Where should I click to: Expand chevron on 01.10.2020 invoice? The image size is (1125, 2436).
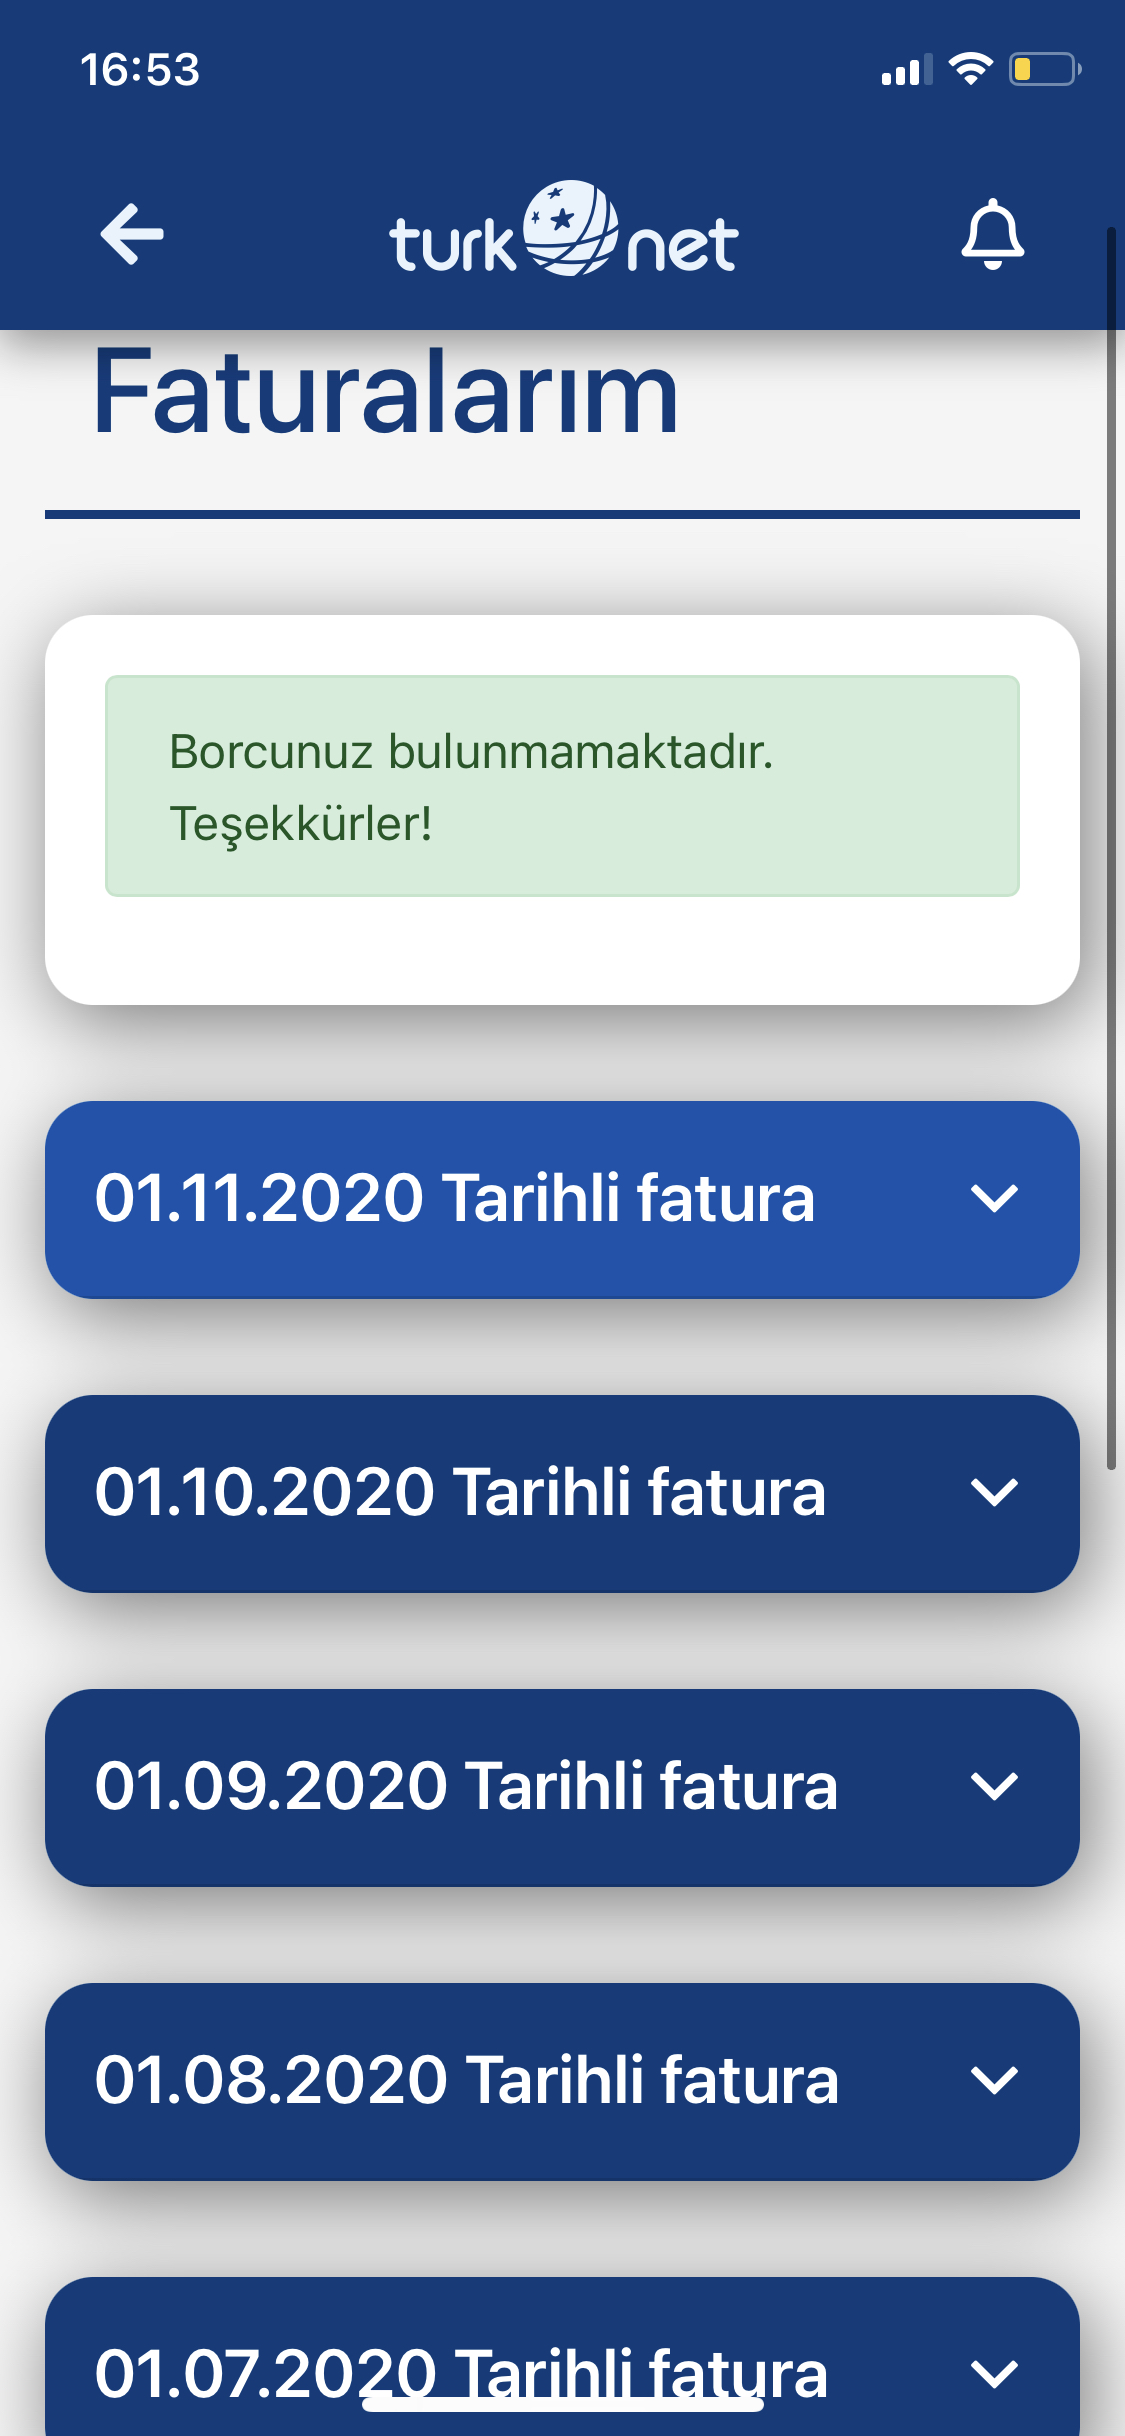(x=994, y=1493)
